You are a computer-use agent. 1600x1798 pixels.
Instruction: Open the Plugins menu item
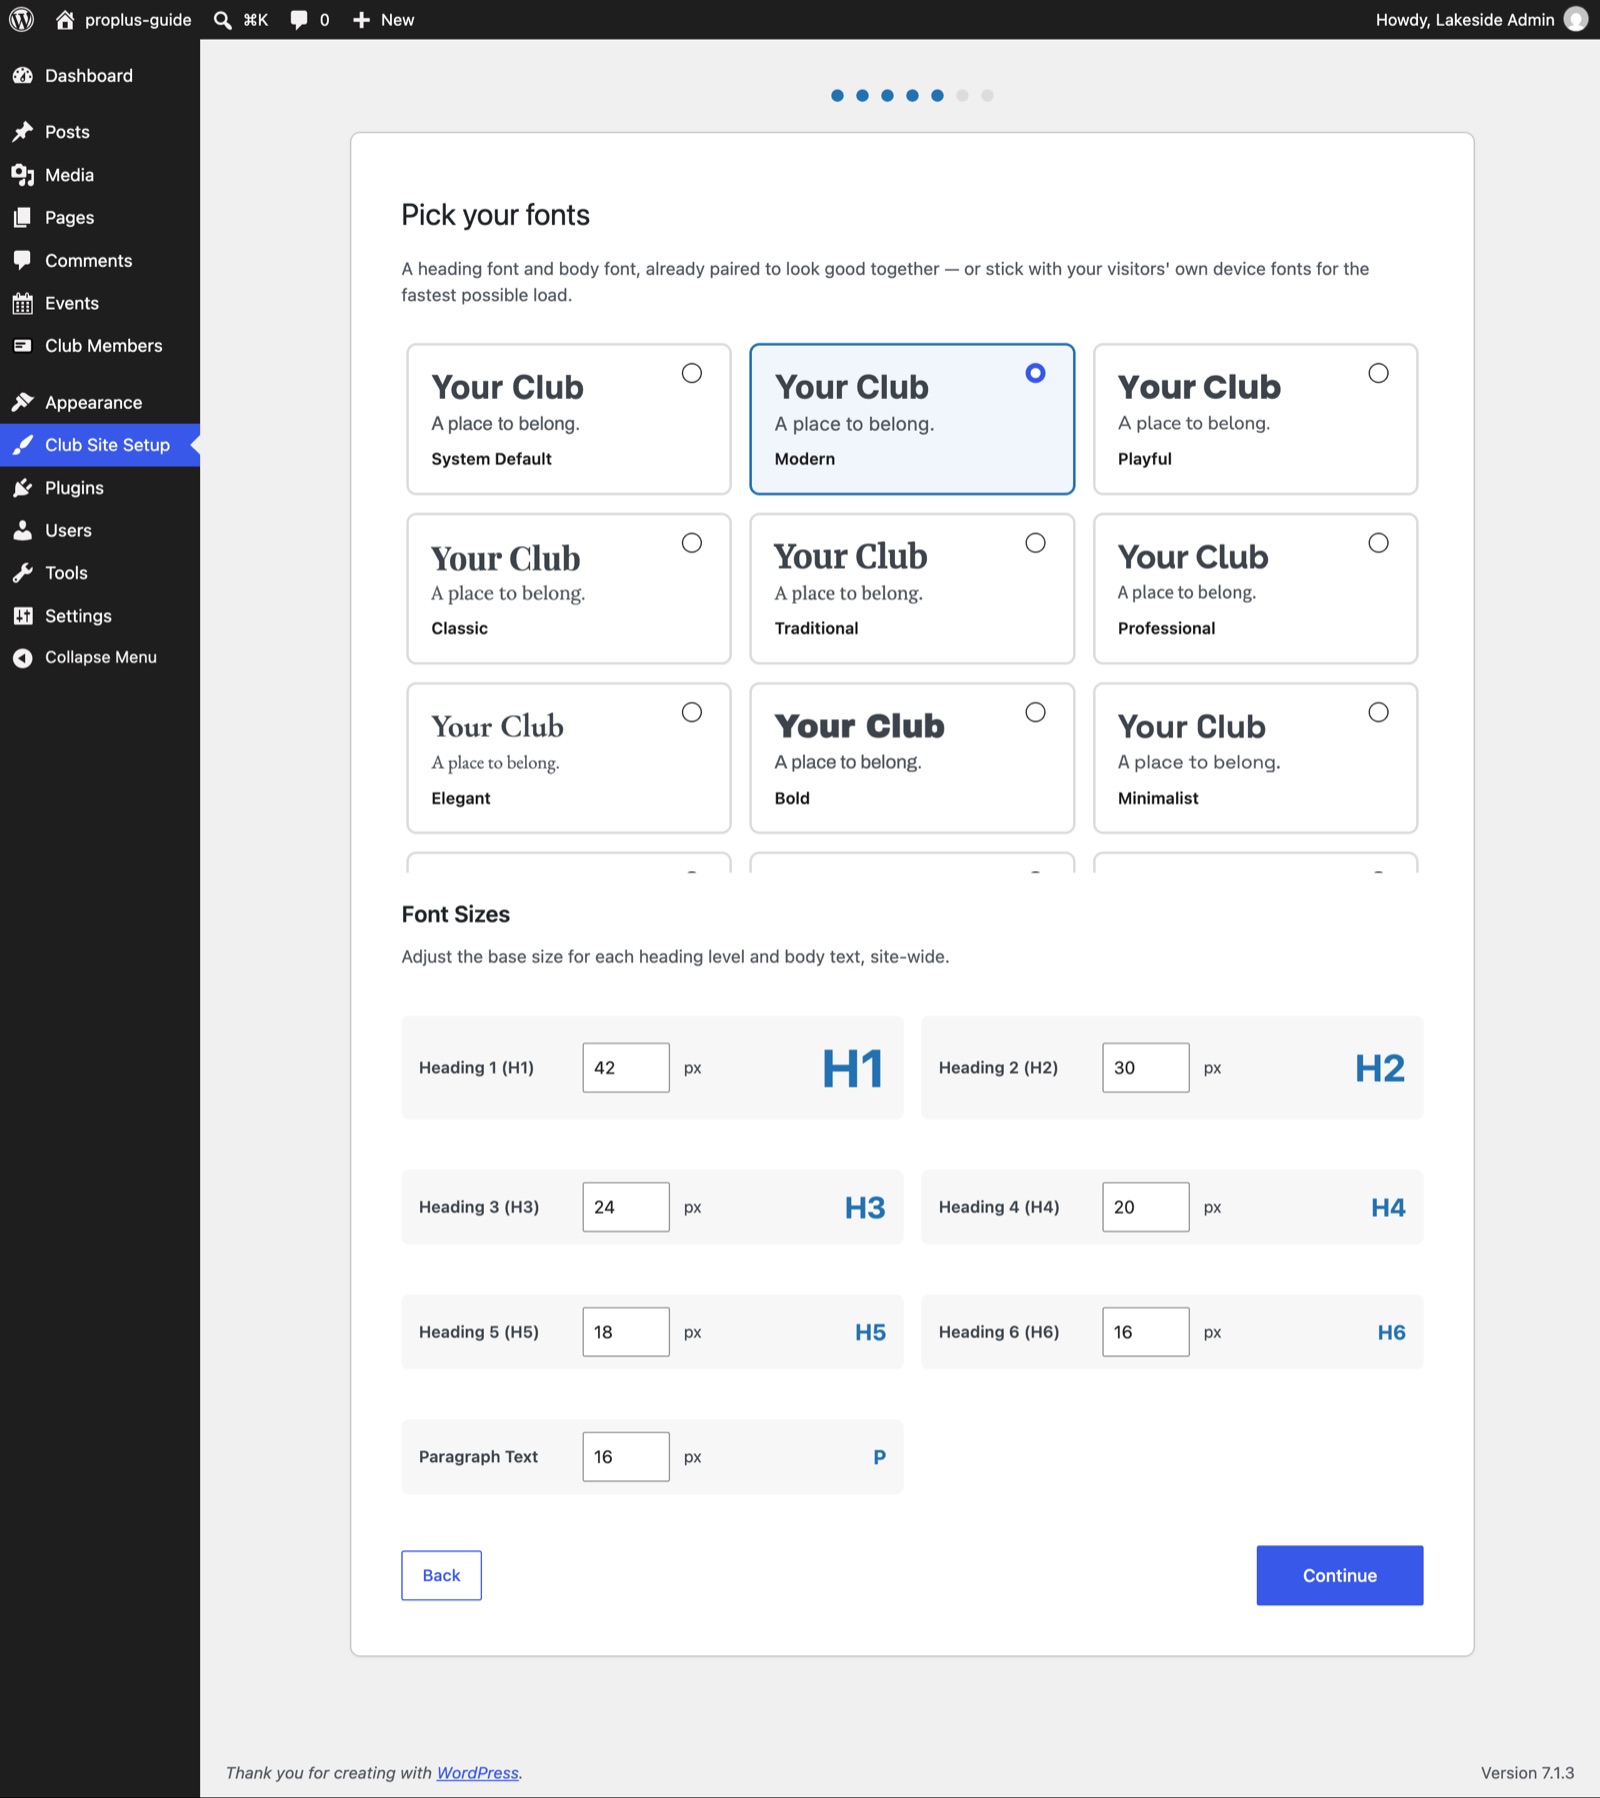(100, 488)
